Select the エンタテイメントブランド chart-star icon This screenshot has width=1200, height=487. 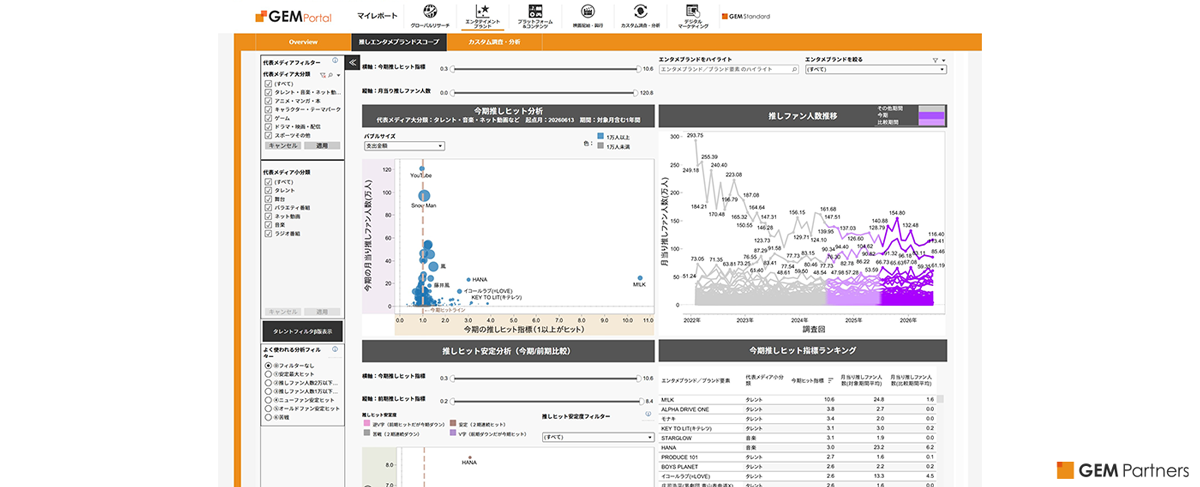coord(482,12)
